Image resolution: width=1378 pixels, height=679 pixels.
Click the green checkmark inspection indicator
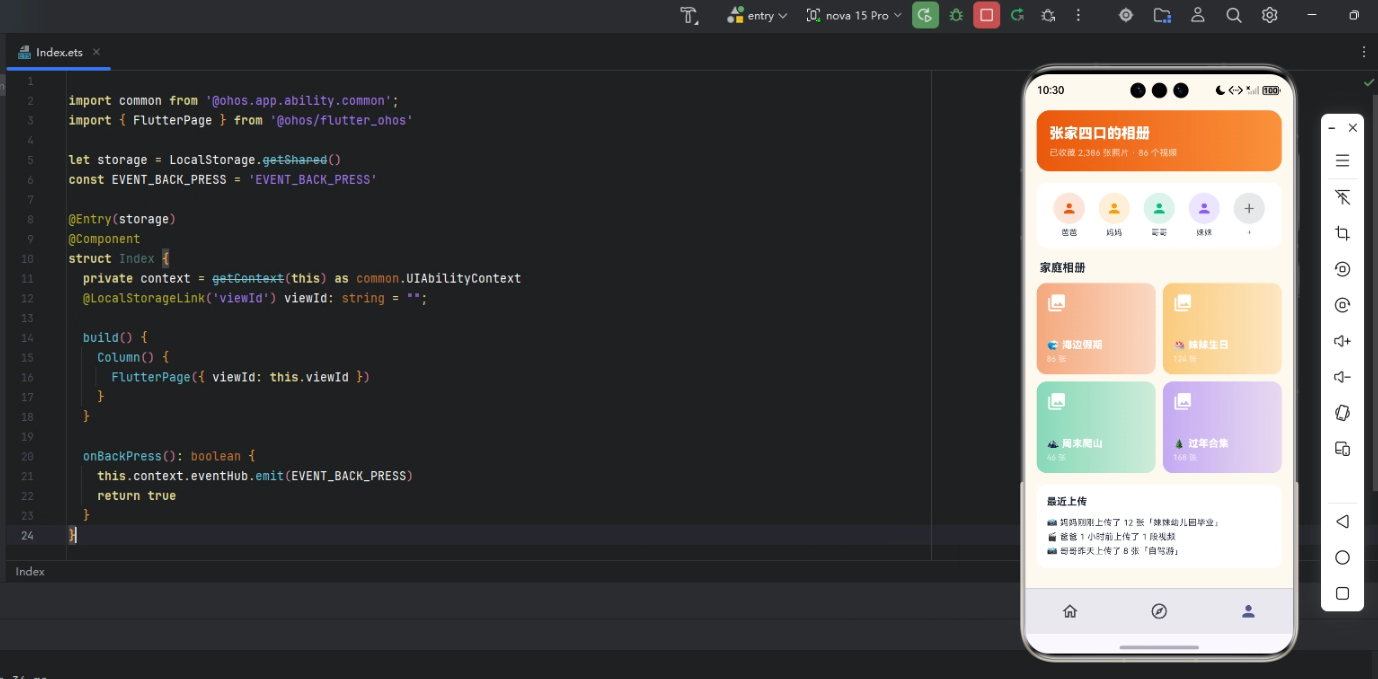point(1368,82)
